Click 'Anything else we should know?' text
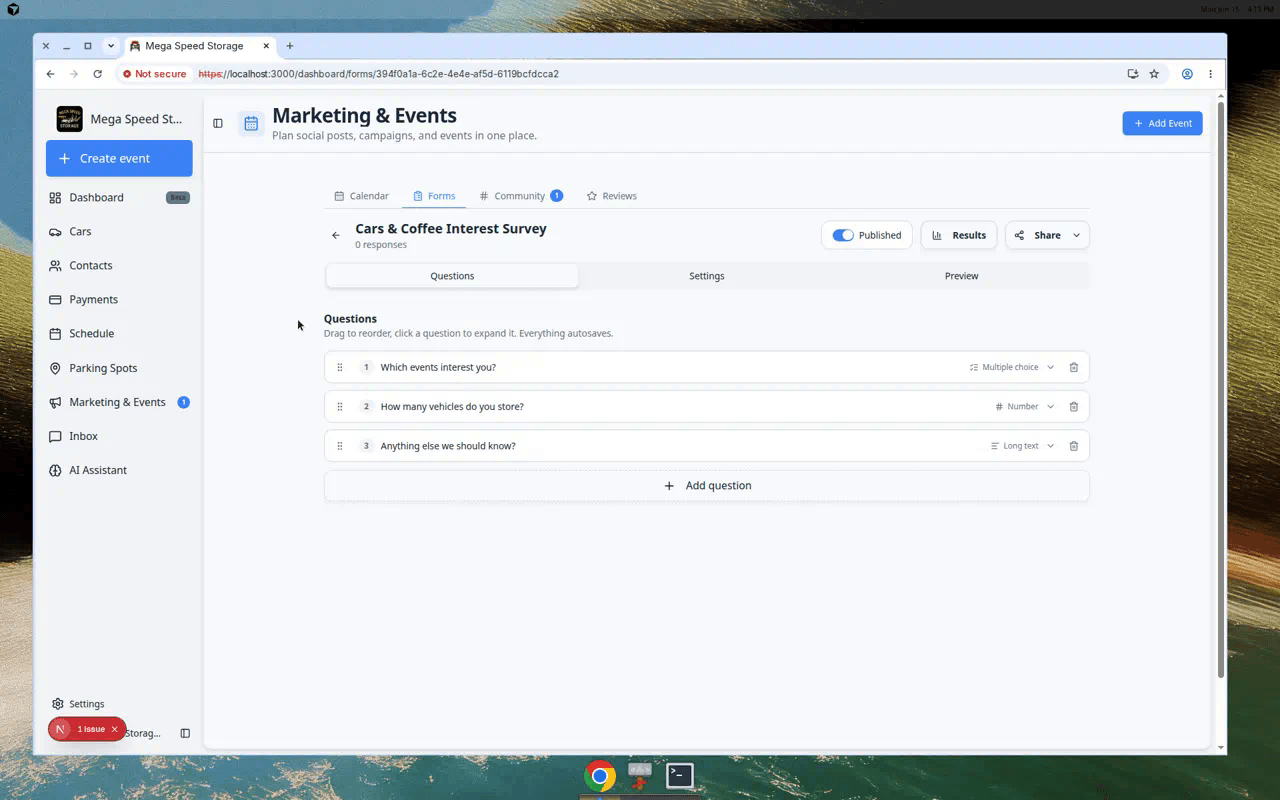 (x=448, y=446)
